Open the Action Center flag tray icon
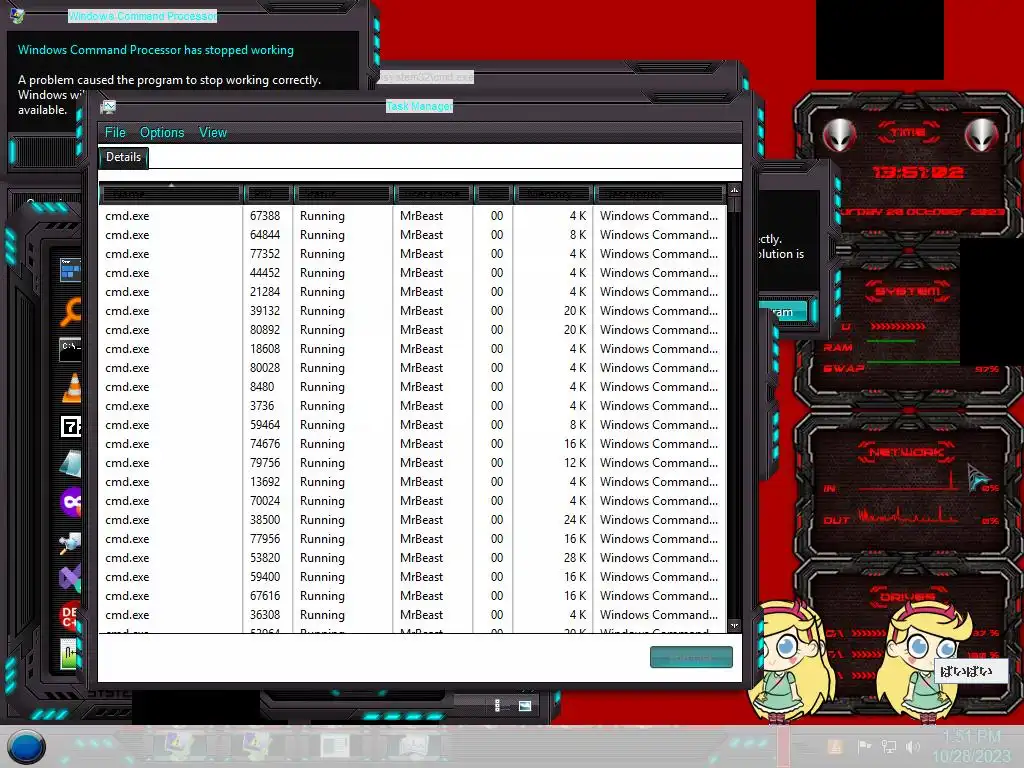Viewport: 1024px width, 768px height. (865, 746)
